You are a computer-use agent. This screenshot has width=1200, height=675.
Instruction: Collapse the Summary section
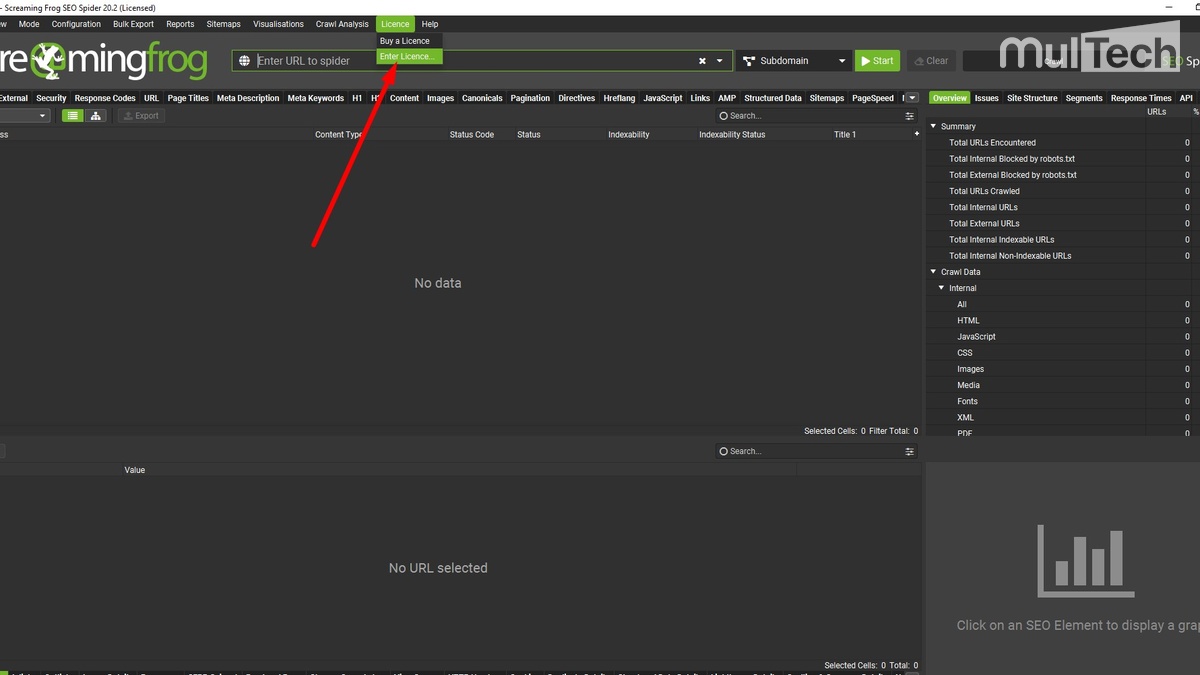pyautogui.click(x=934, y=127)
